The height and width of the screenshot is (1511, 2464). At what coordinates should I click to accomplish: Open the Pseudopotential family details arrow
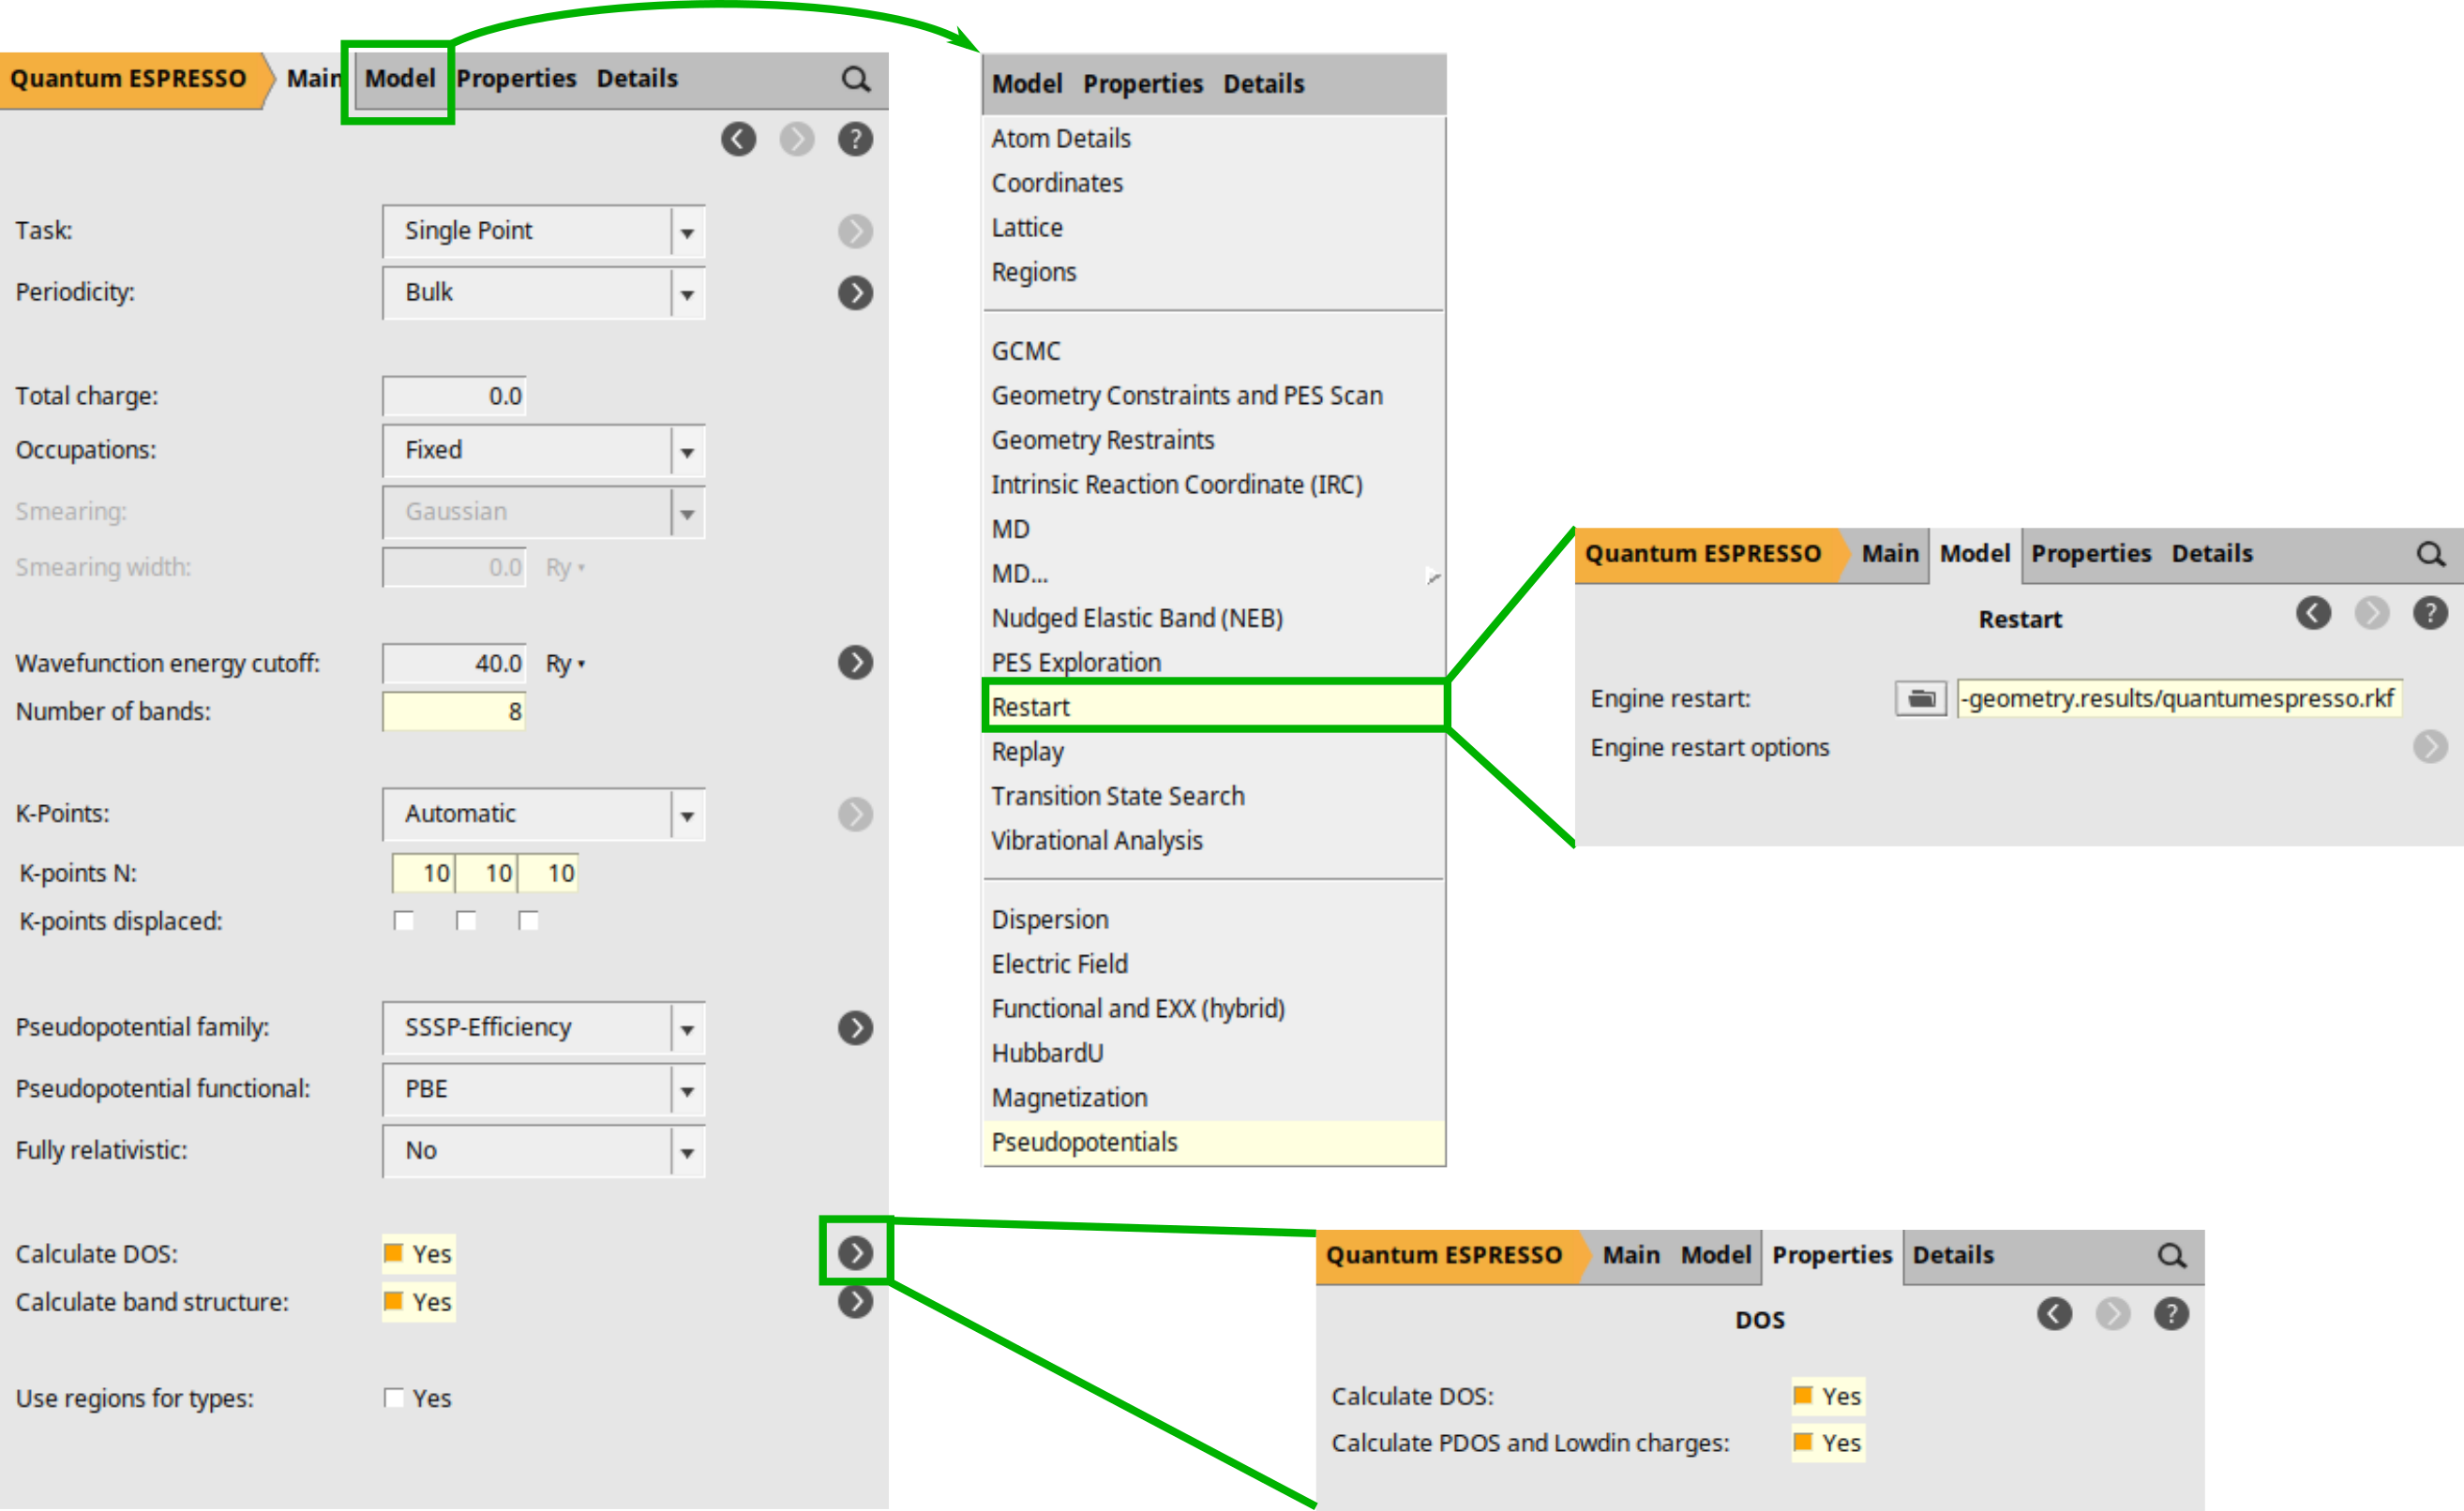click(855, 1027)
